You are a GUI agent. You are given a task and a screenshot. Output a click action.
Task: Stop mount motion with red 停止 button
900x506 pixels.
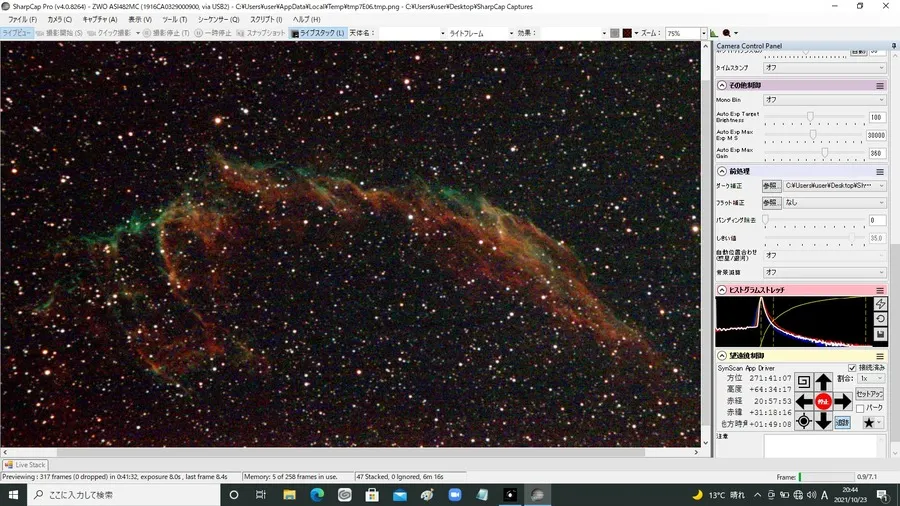823,402
